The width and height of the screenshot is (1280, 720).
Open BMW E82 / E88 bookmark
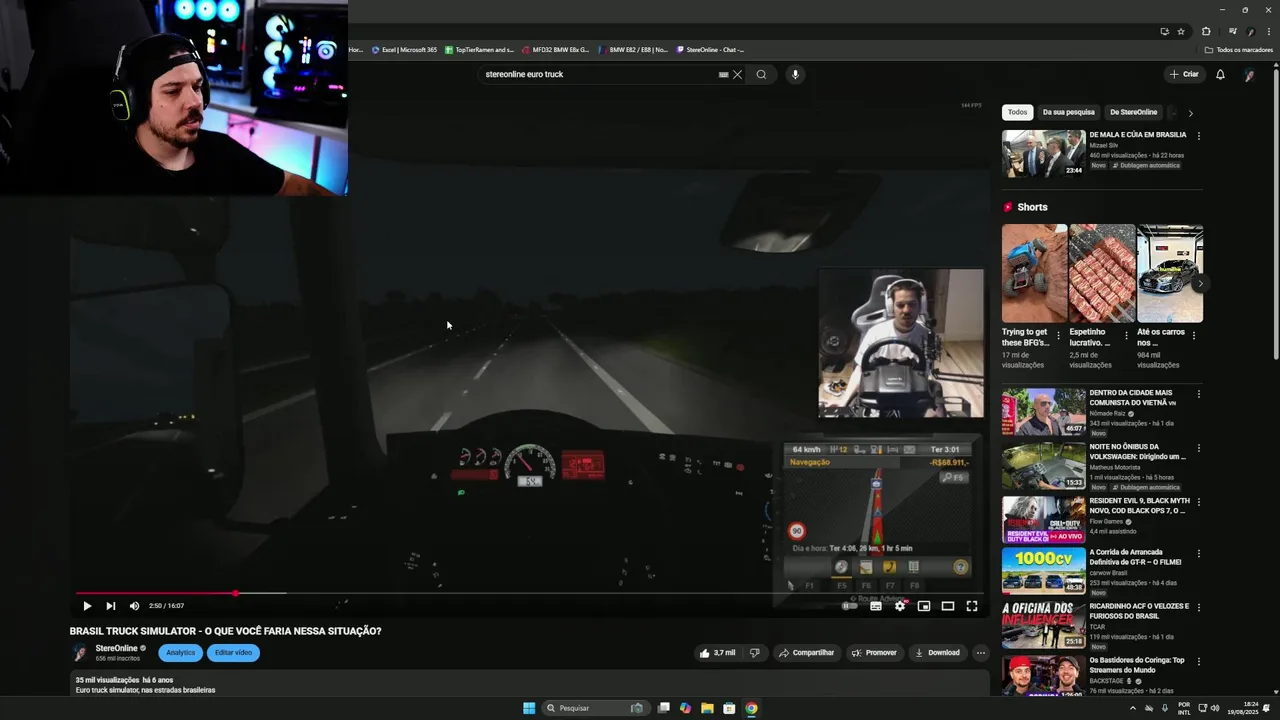click(633, 50)
